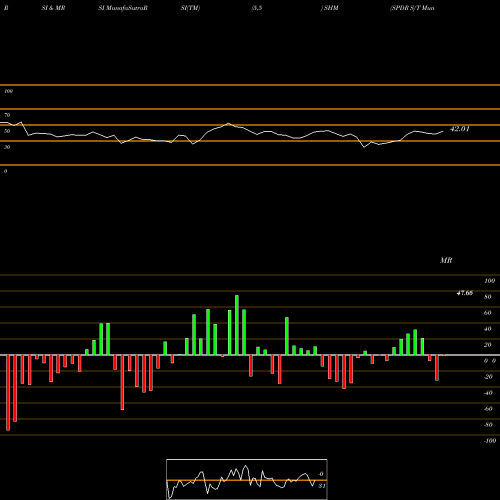The width and height of the screenshot is (500, 500).
Task: Click the '20' label on MR axis
Action: tap(488, 345)
